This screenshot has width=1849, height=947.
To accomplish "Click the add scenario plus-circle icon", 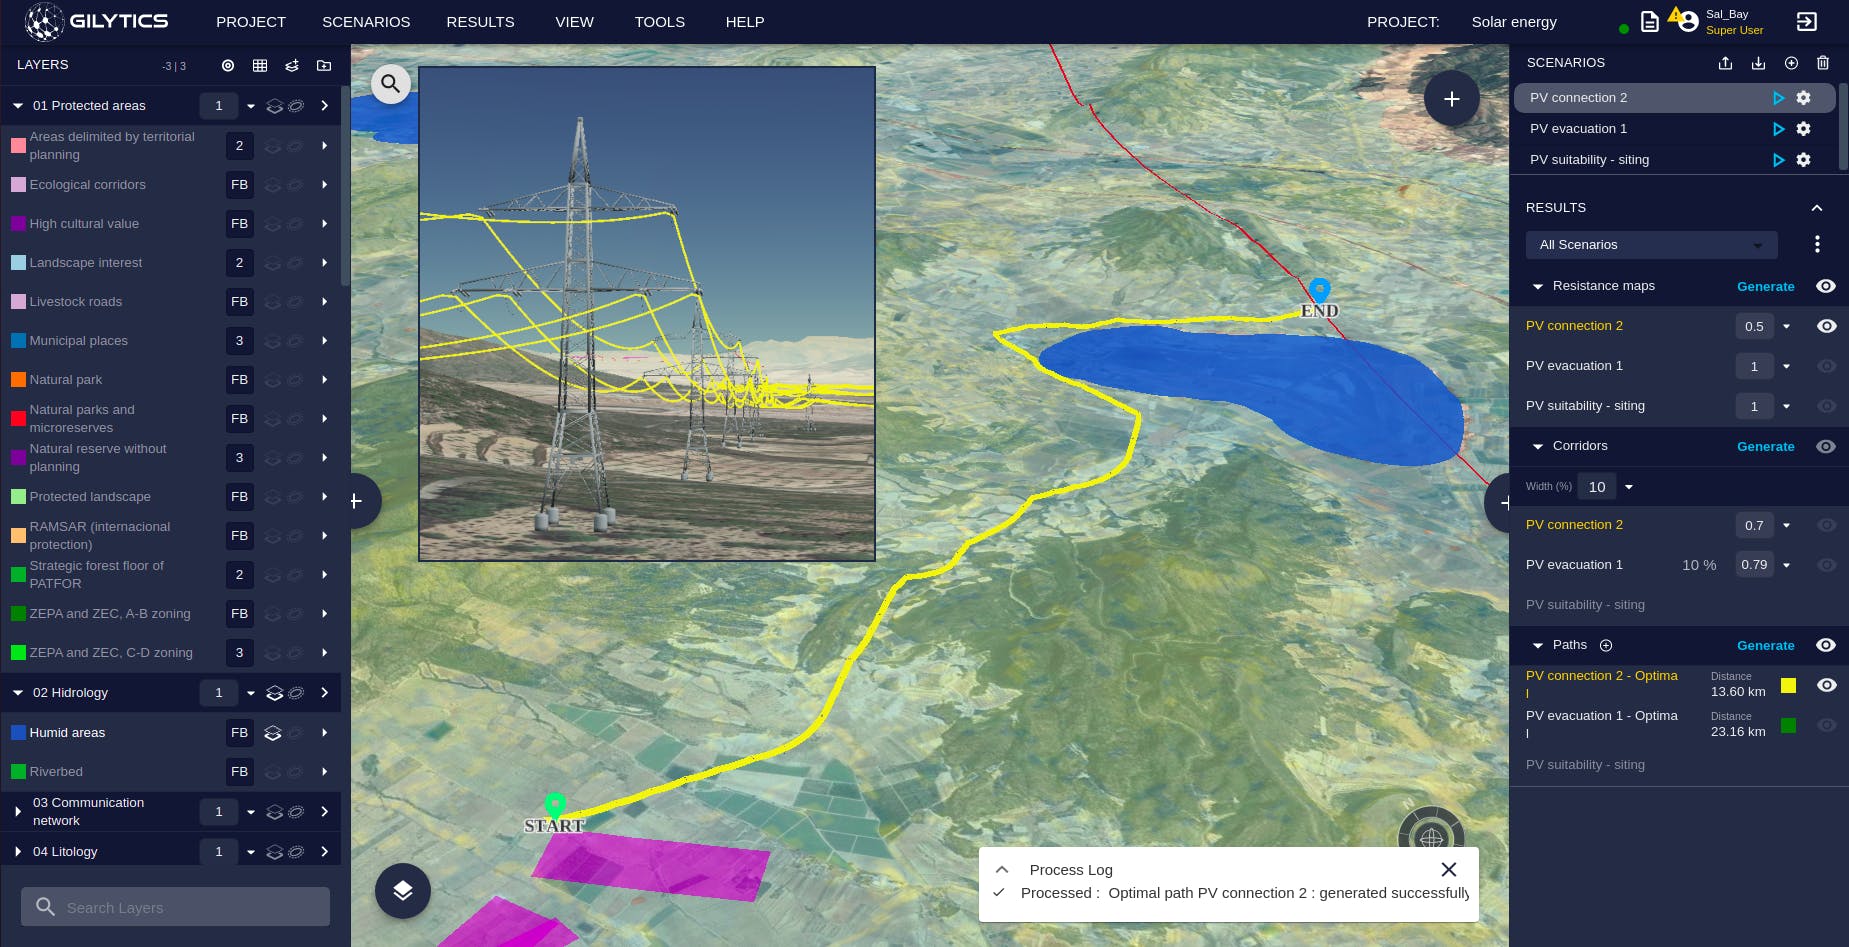I will coord(1791,63).
